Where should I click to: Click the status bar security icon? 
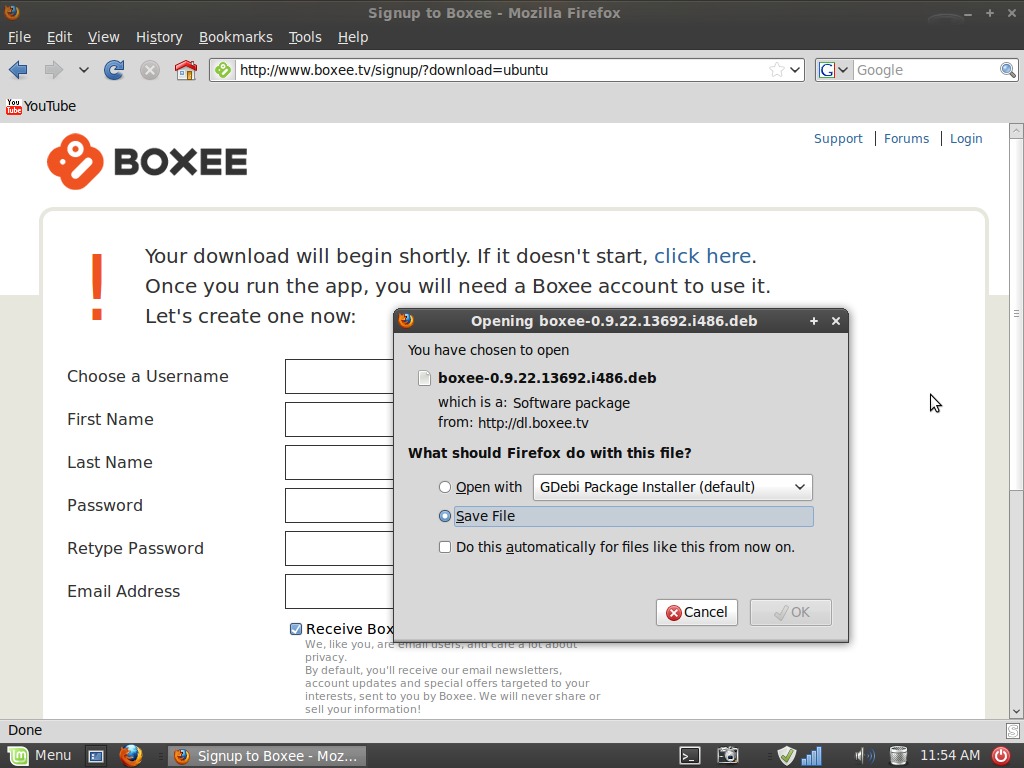tap(1013, 730)
